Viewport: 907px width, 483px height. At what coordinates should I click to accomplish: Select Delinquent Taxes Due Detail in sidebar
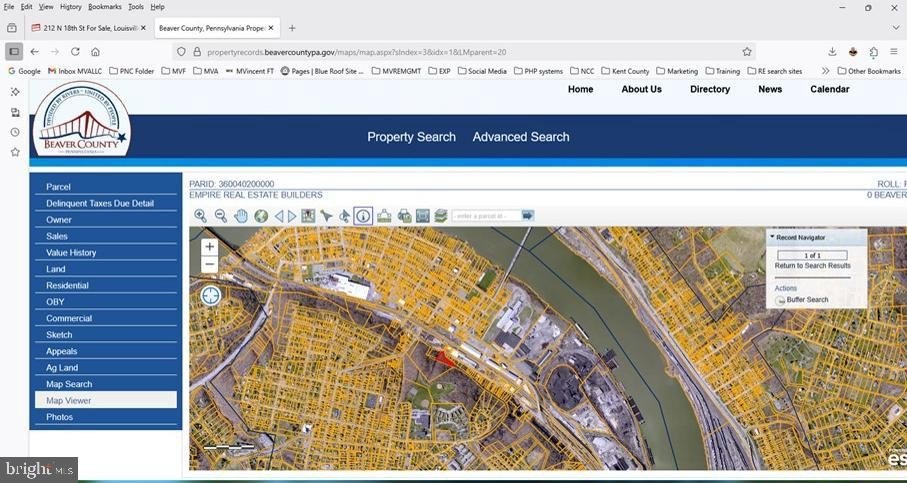point(100,203)
